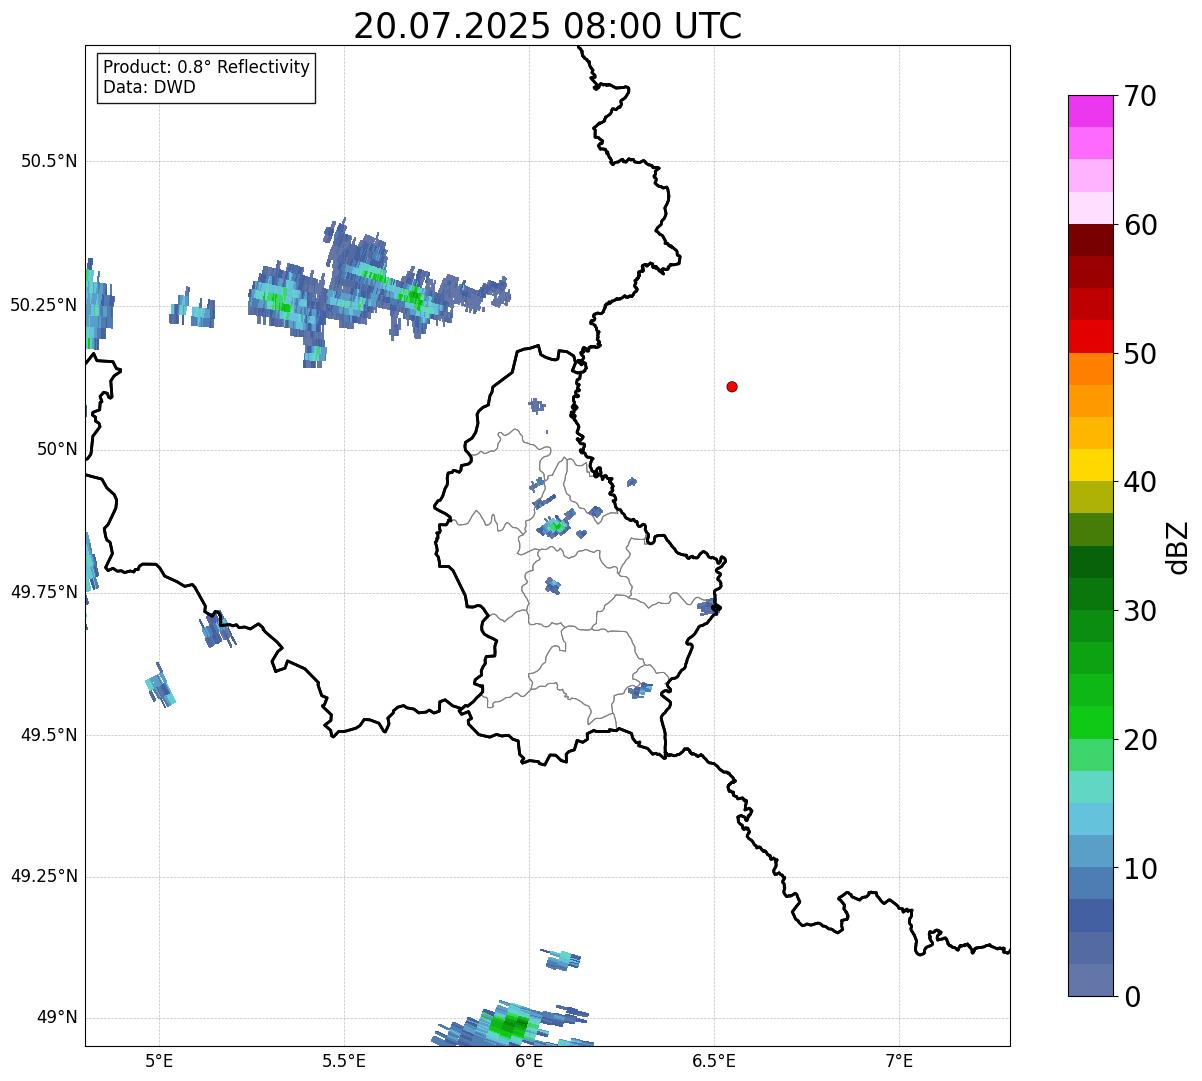Click the green radar echo at the bottom near 6°E
1202x1081 pixels.
[515, 1024]
